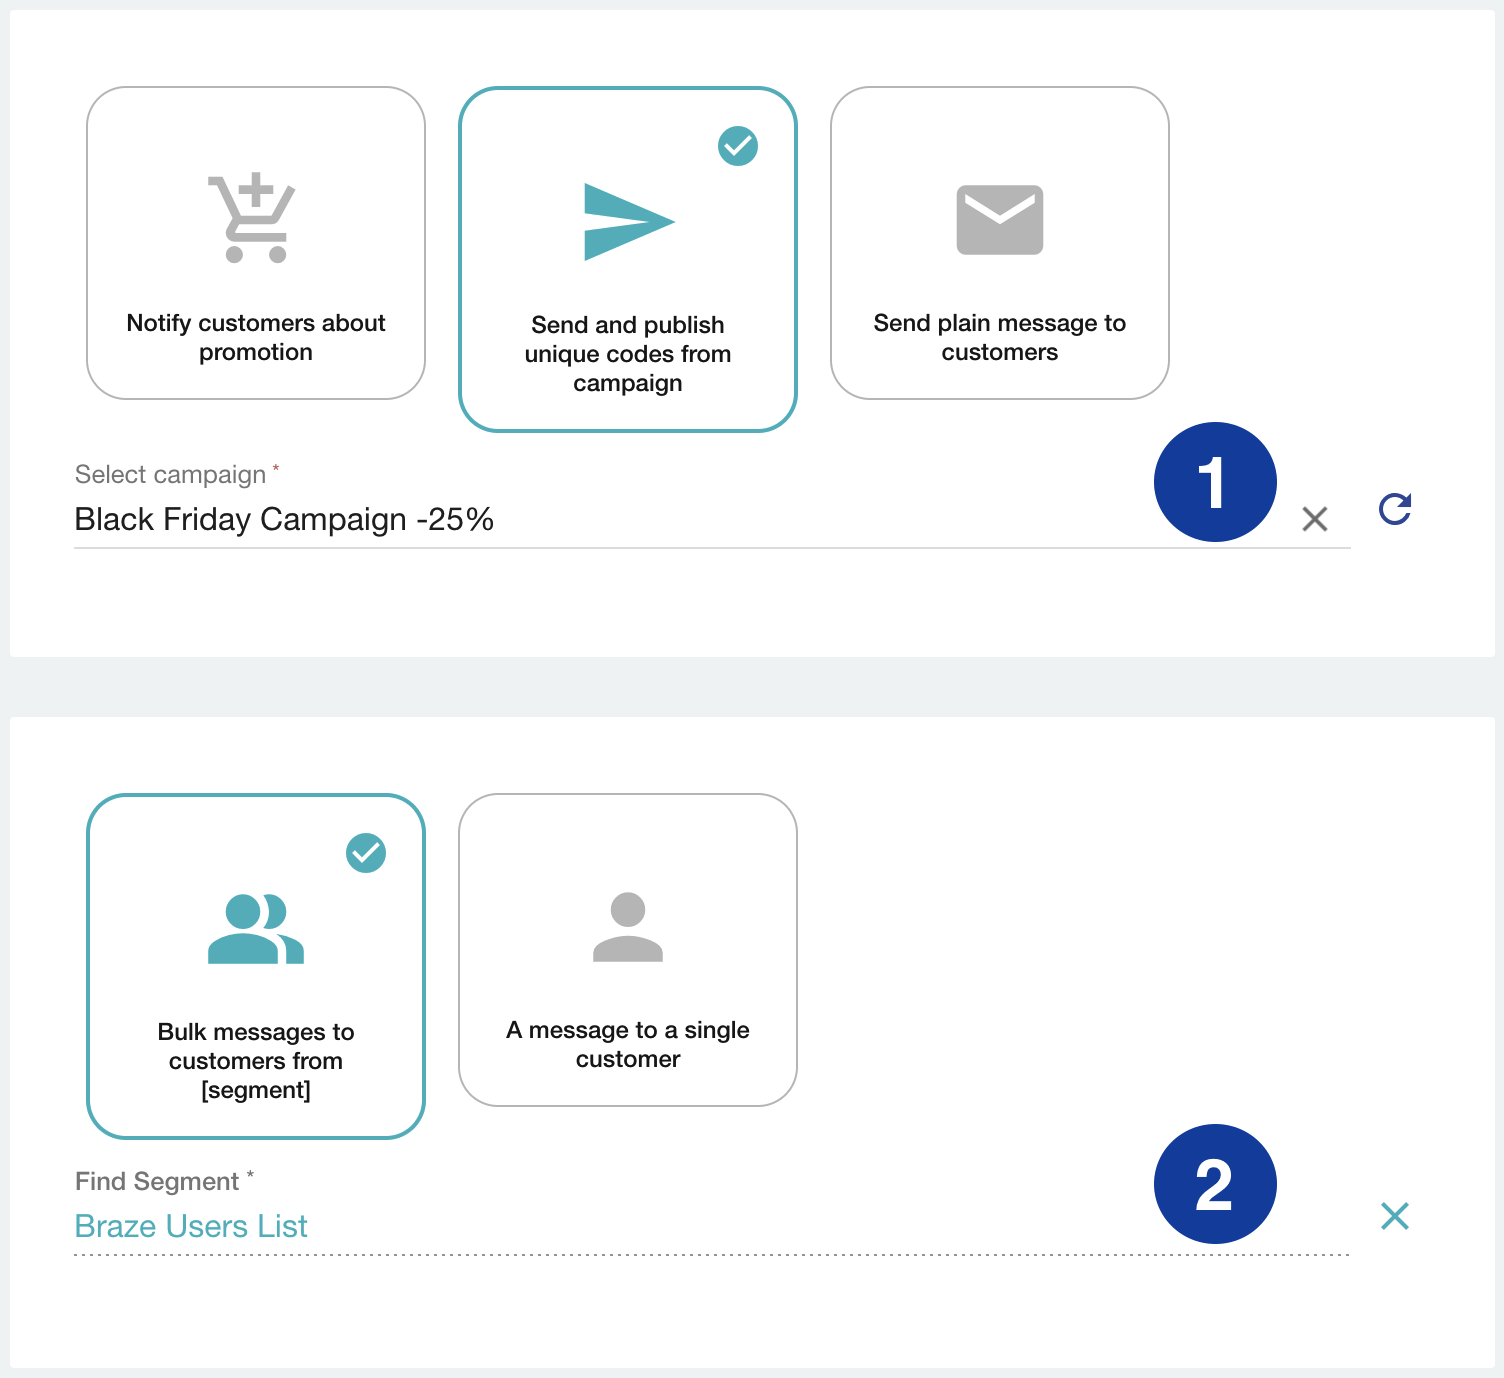Click the Find Segment field label

pos(157,1181)
